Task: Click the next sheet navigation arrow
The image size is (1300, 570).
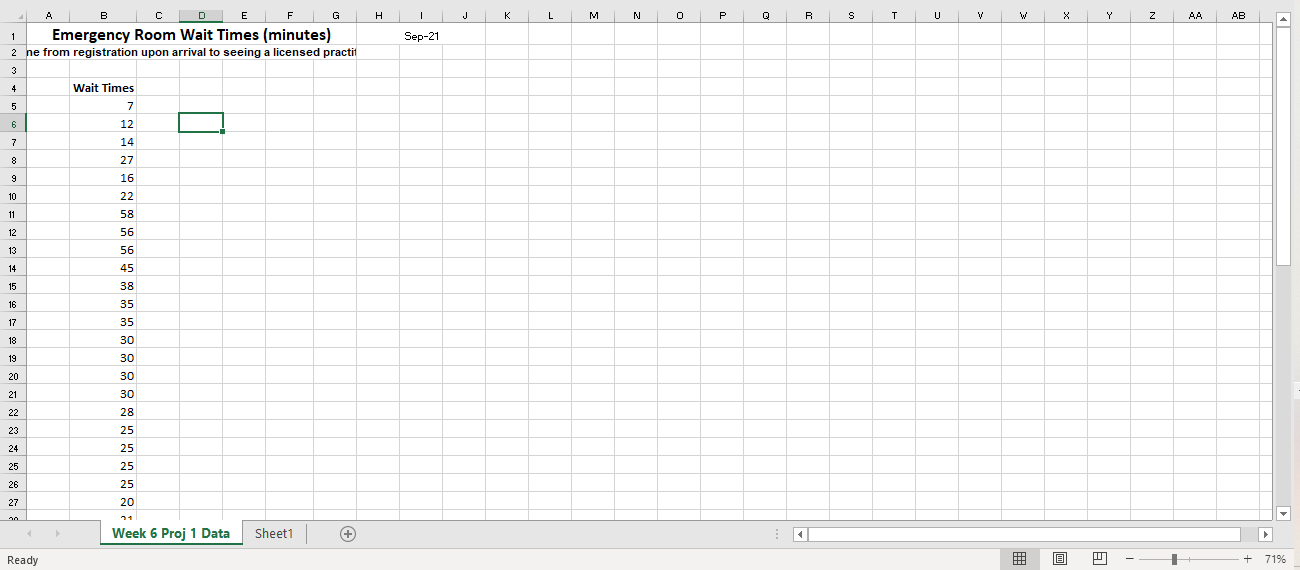Action: pyautogui.click(x=57, y=534)
